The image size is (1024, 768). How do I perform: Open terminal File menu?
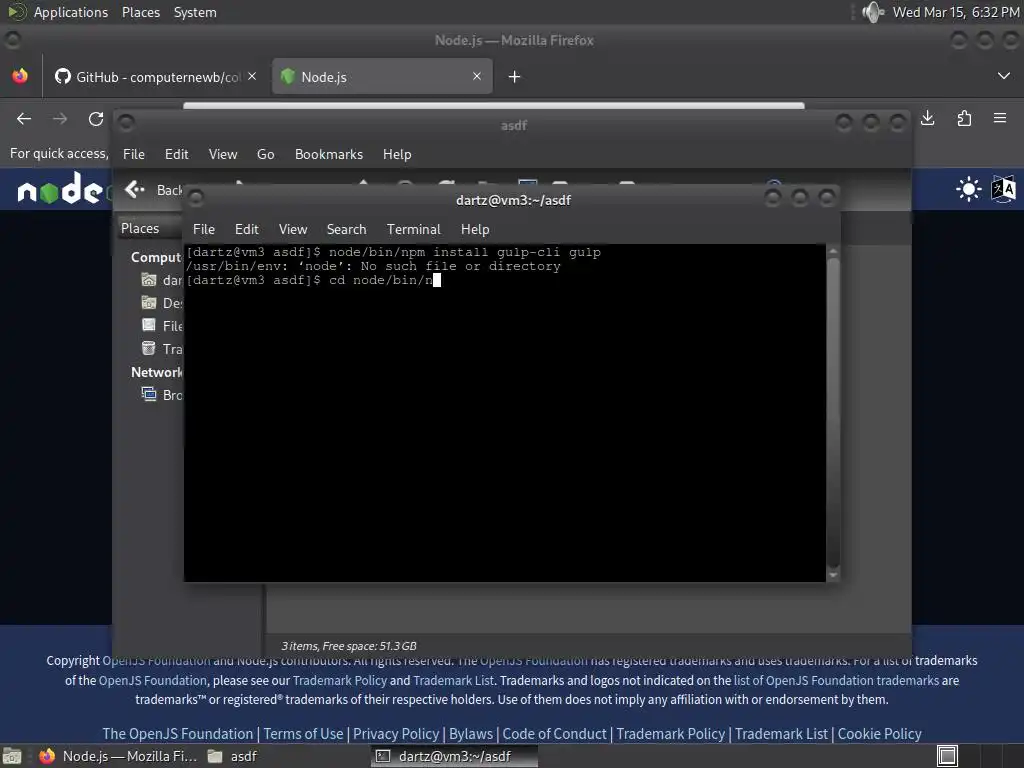tap(204, 229)
